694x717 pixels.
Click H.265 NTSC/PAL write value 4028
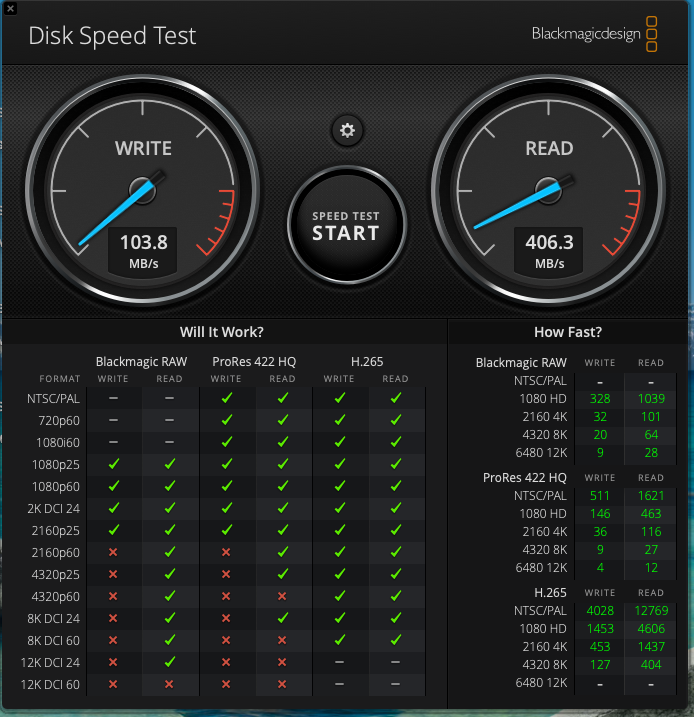600,610
